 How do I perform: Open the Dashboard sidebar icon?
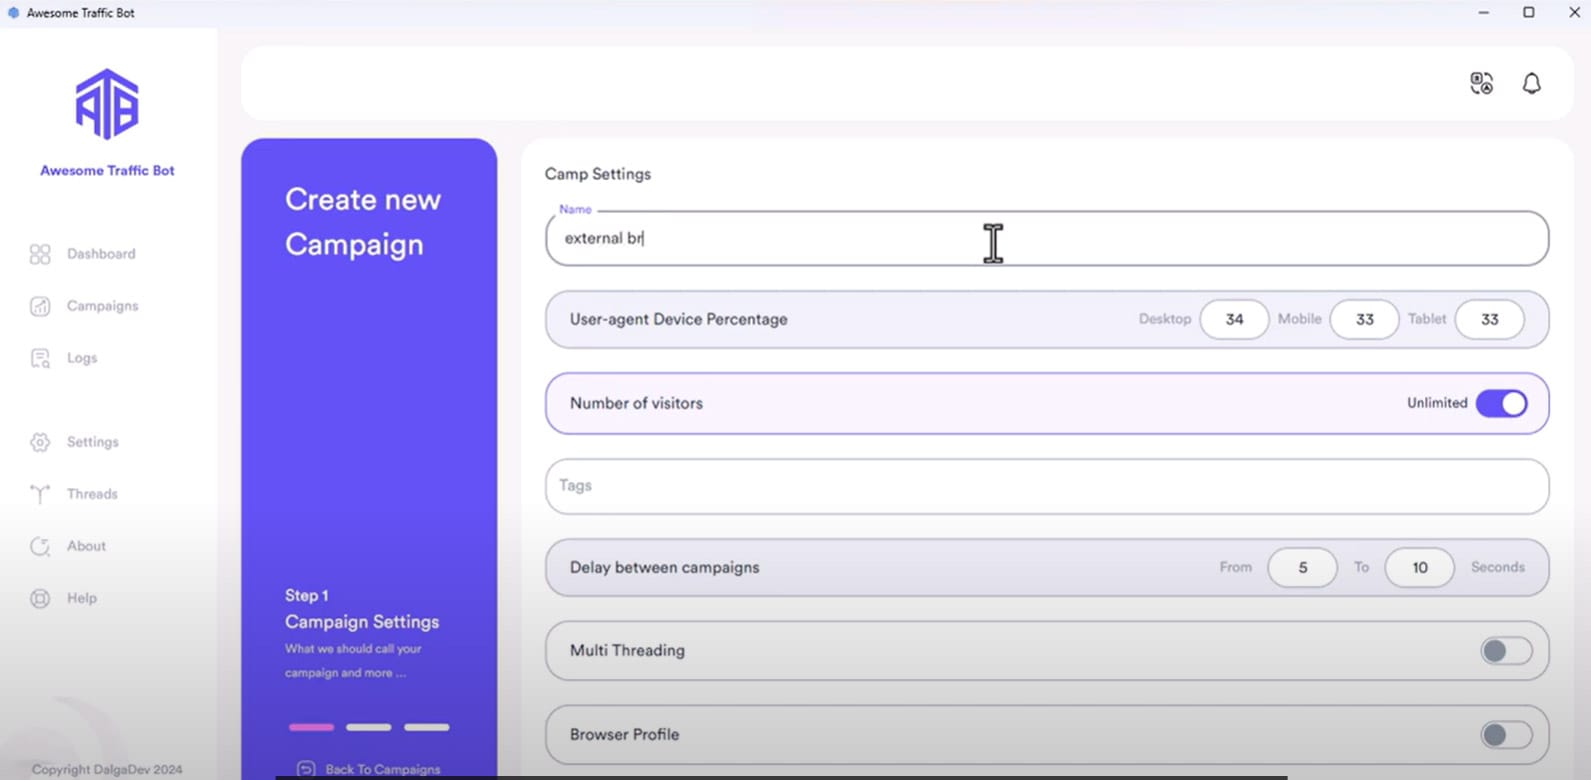(x=40, y=254)
